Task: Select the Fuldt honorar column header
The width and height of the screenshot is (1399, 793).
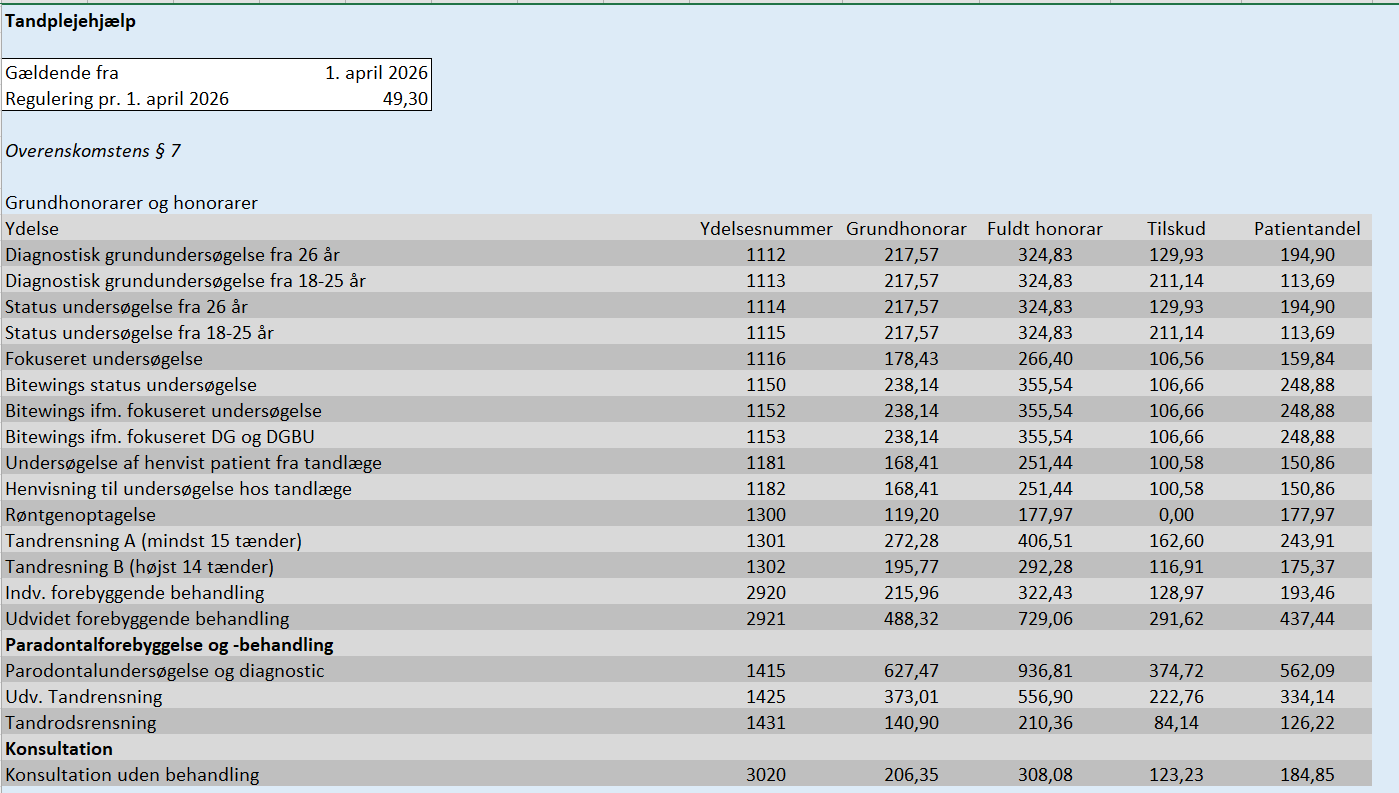Action: [x=1044, y=229]
